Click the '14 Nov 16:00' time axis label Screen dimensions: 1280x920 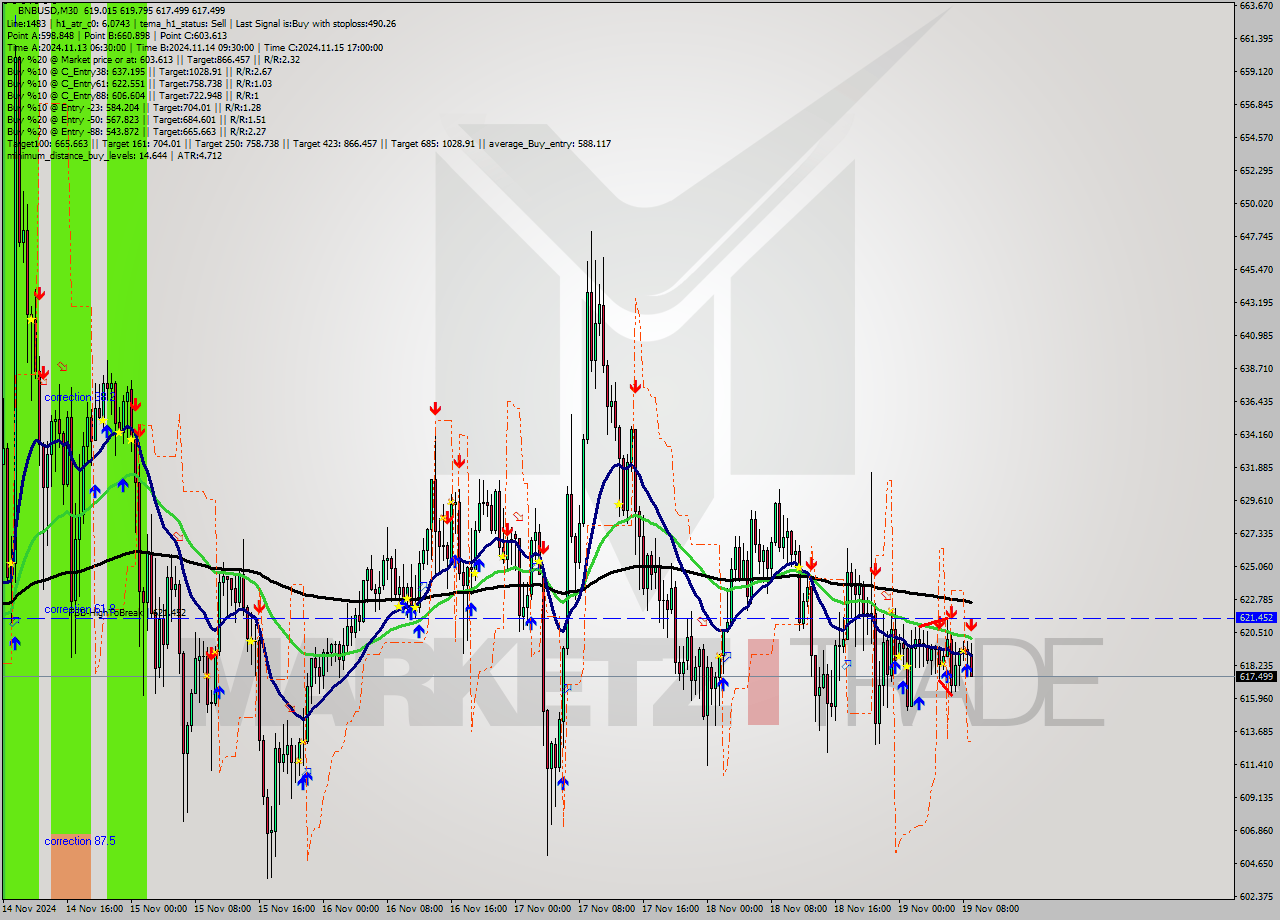coord(94,909)
